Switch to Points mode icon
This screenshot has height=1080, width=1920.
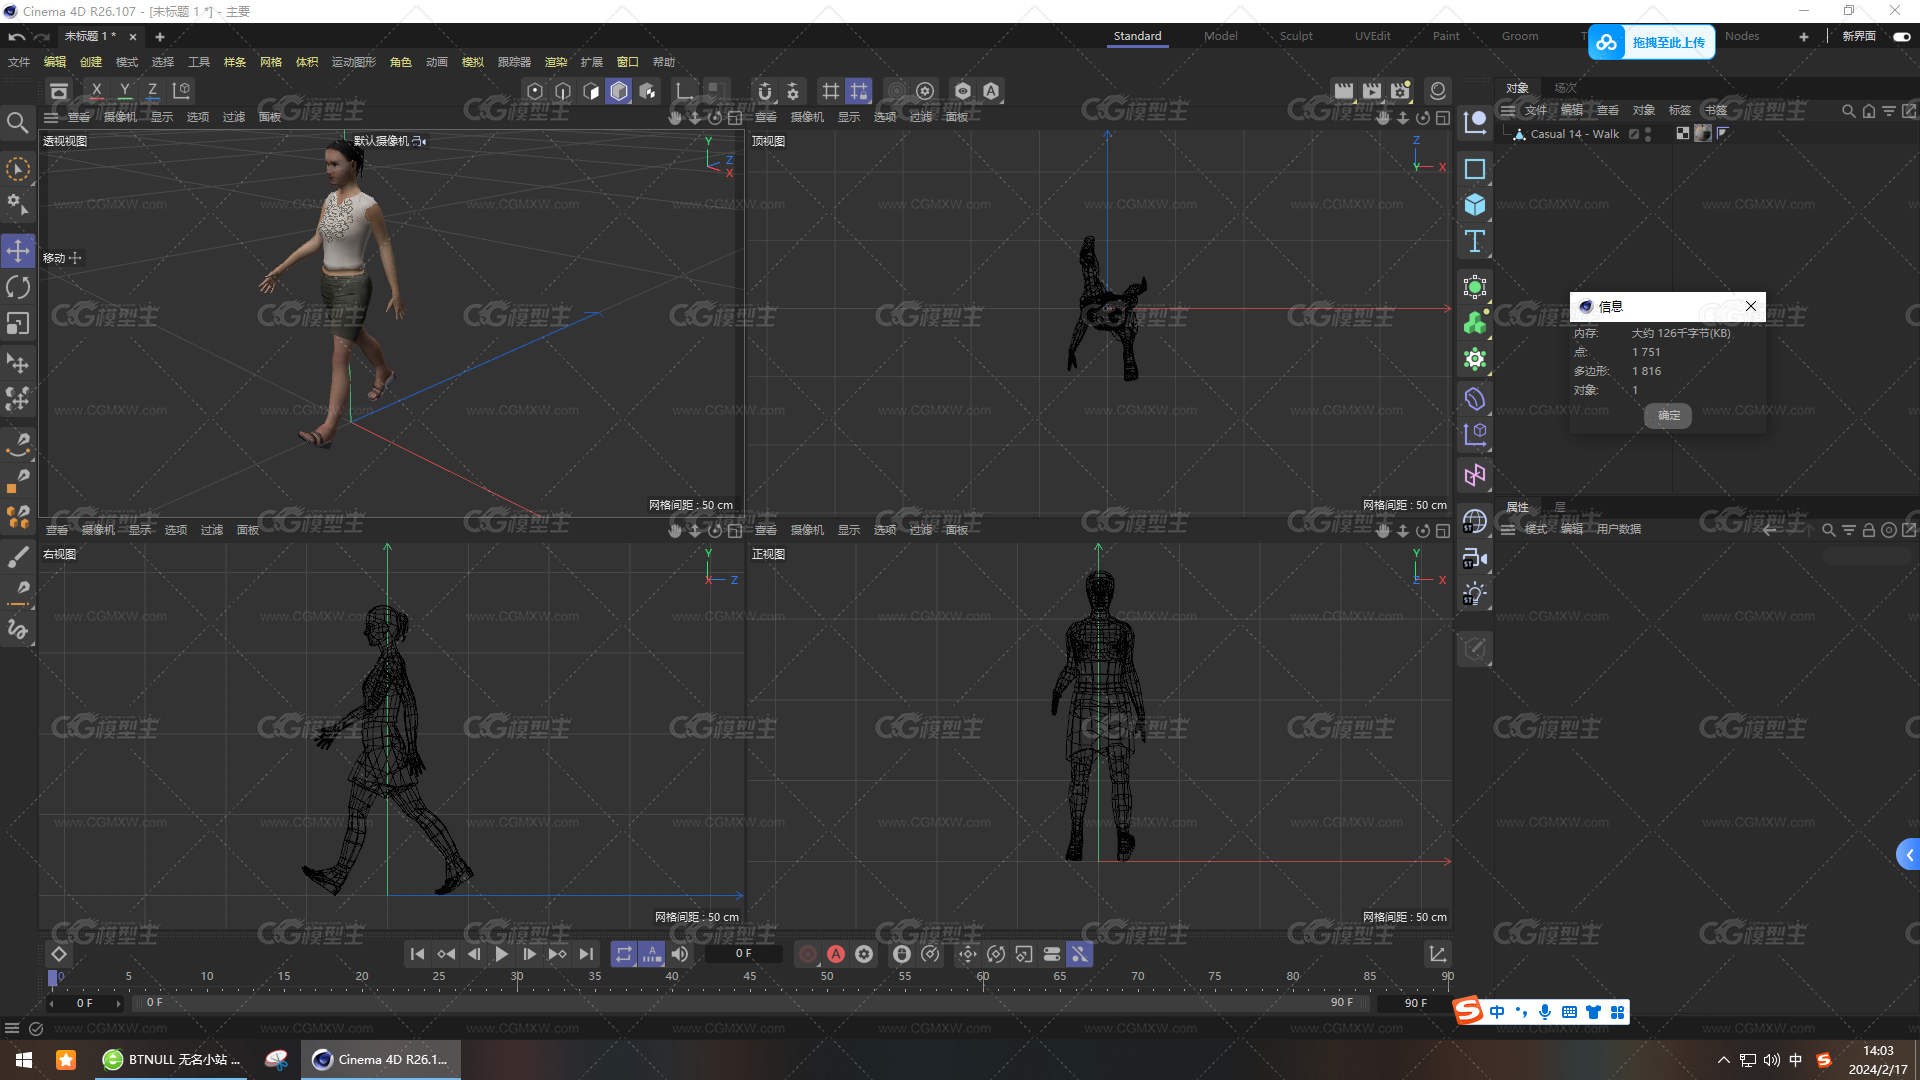535,91
